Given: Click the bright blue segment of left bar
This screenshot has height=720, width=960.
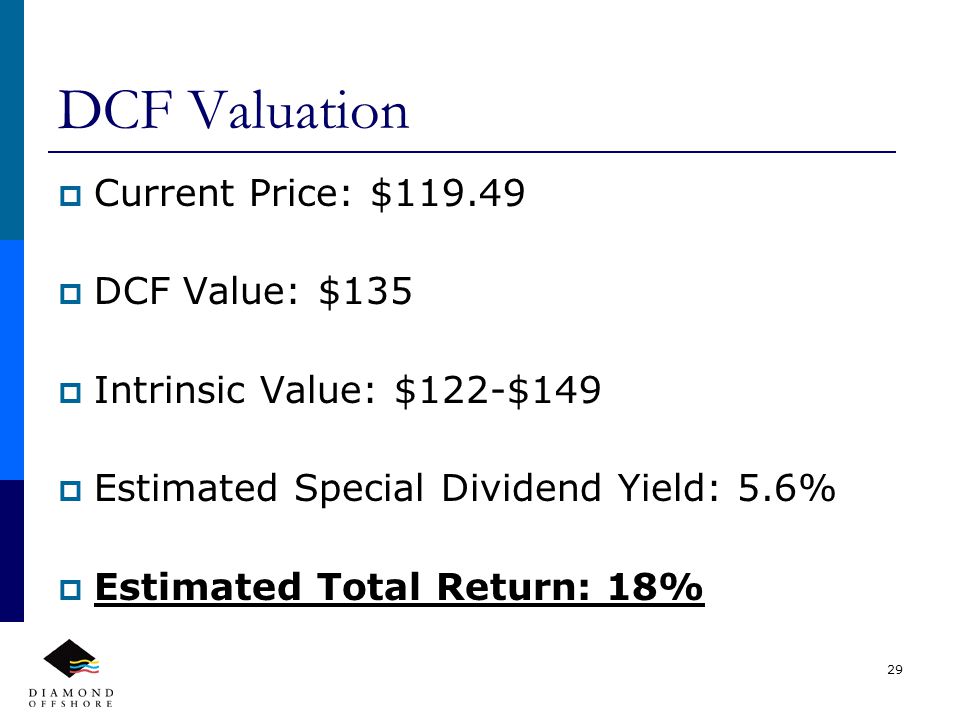Looking at the screenshot, I should [12, 360].
